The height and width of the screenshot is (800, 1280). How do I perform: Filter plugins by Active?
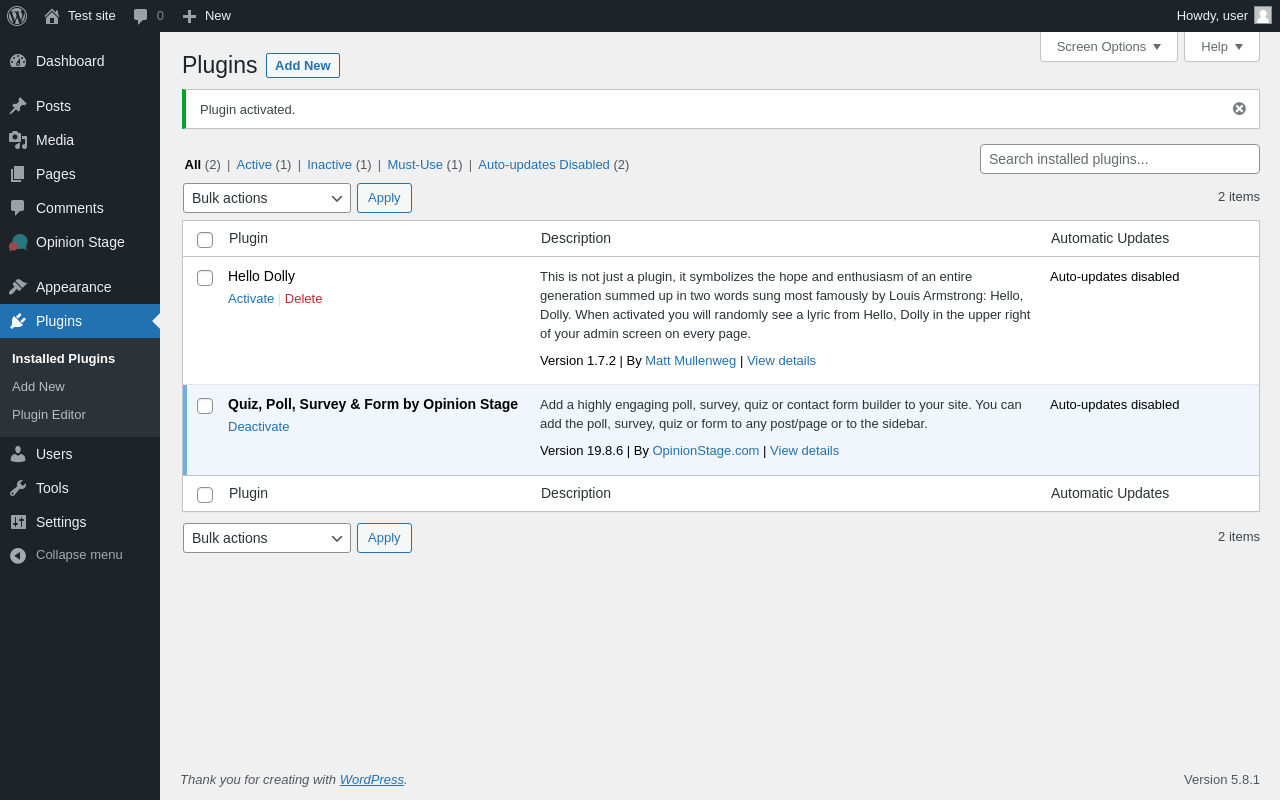tap(254, 164)
